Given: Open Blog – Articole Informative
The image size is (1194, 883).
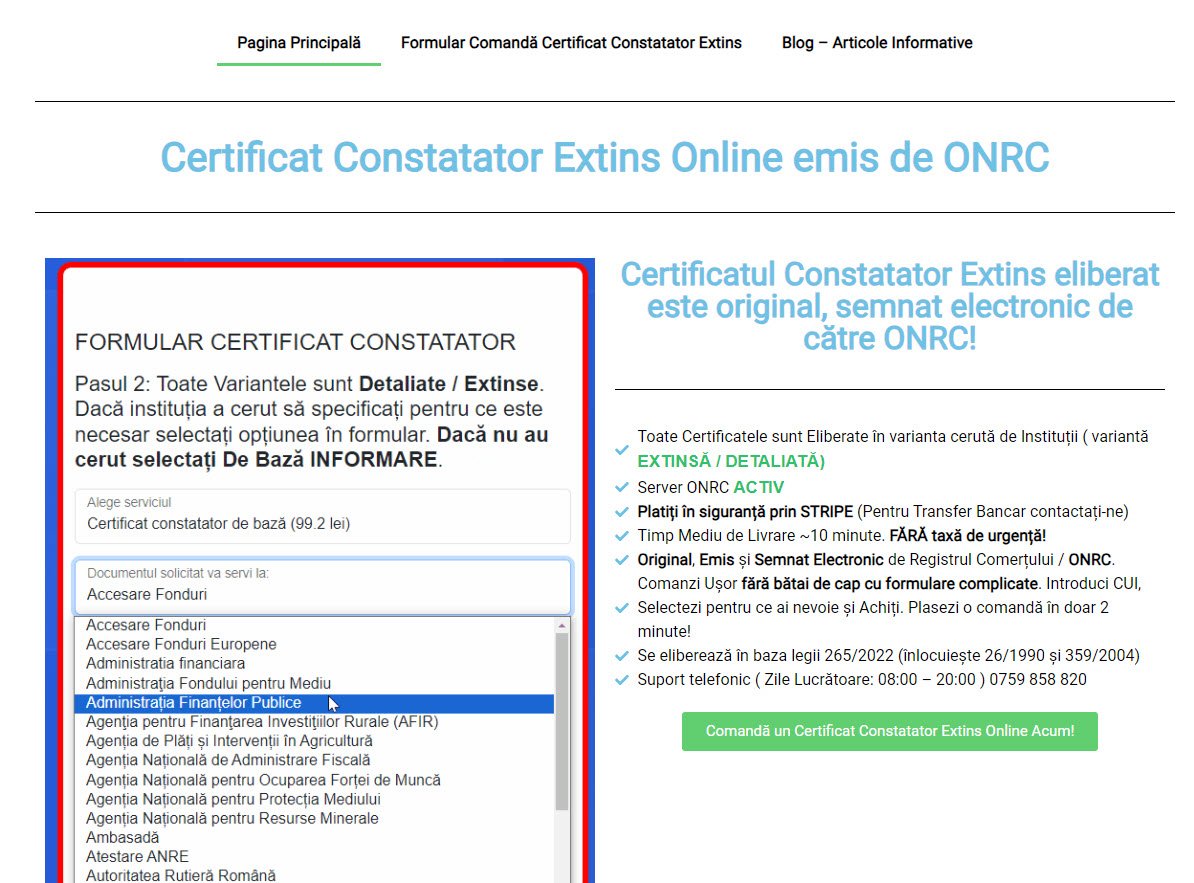Looking at the screenshot, I should (877, 43).
